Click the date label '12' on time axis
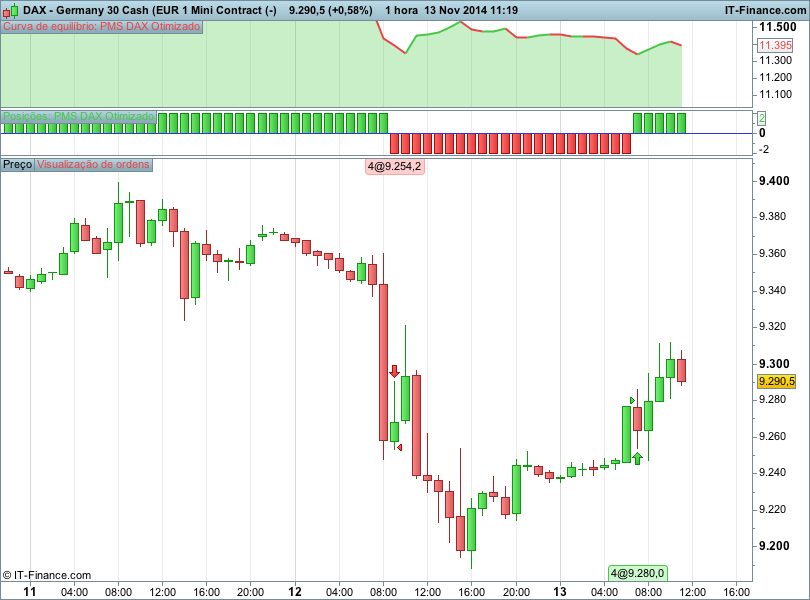 [294, 591]
